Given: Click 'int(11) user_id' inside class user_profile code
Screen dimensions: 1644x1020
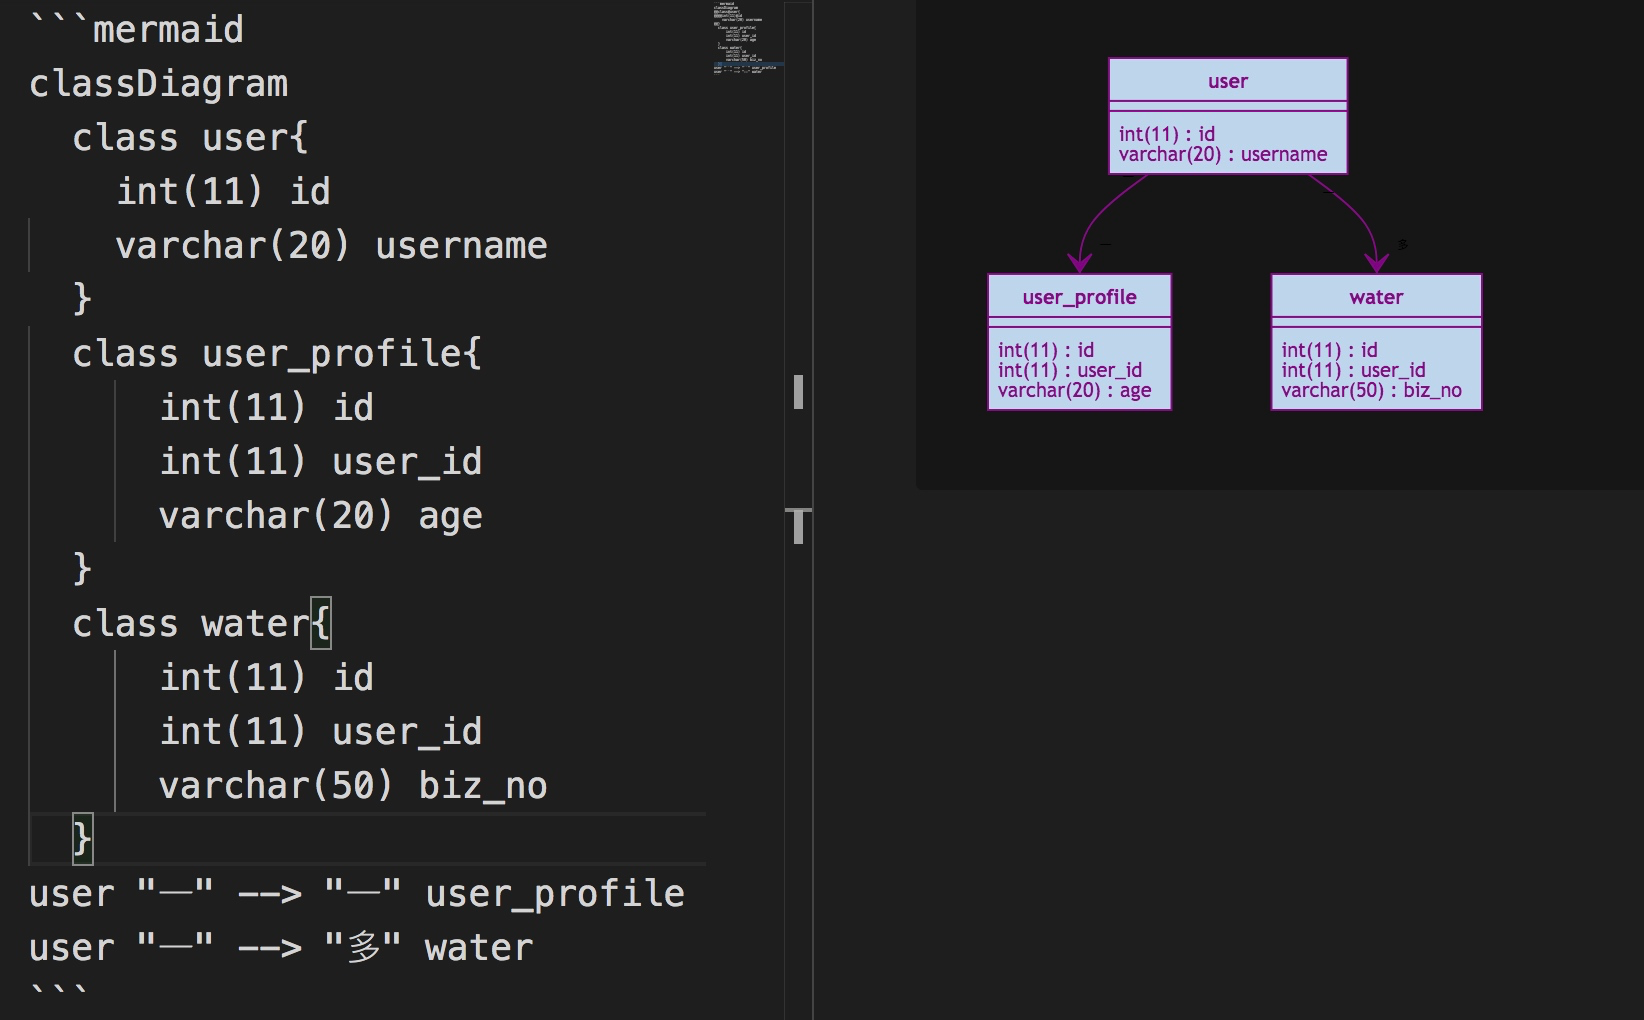Looking at the screenshot, I should point(321,461).
